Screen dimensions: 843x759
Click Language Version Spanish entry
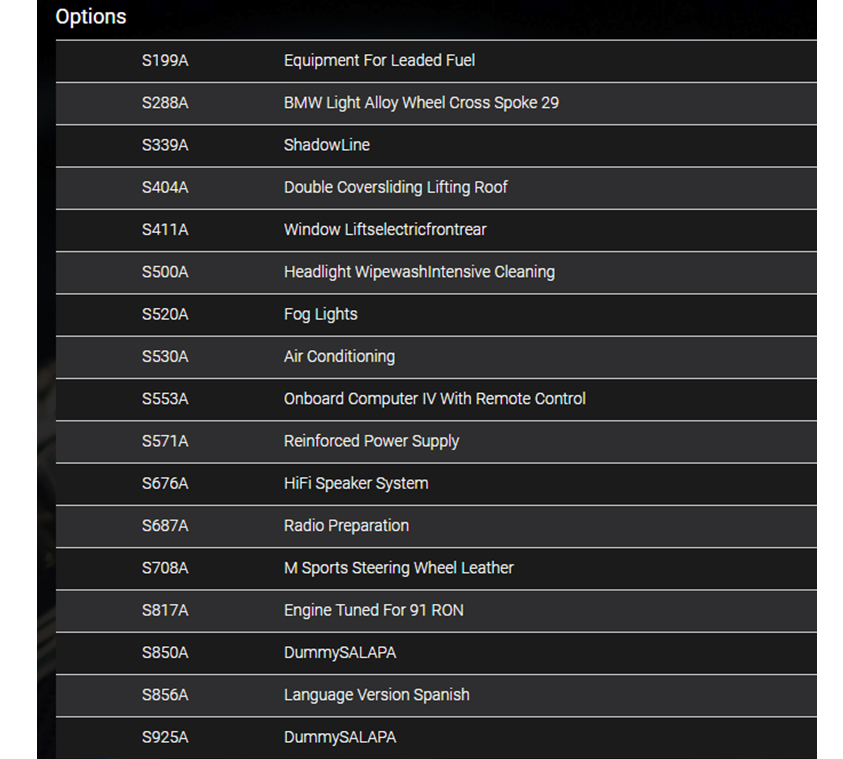point(376,695)
